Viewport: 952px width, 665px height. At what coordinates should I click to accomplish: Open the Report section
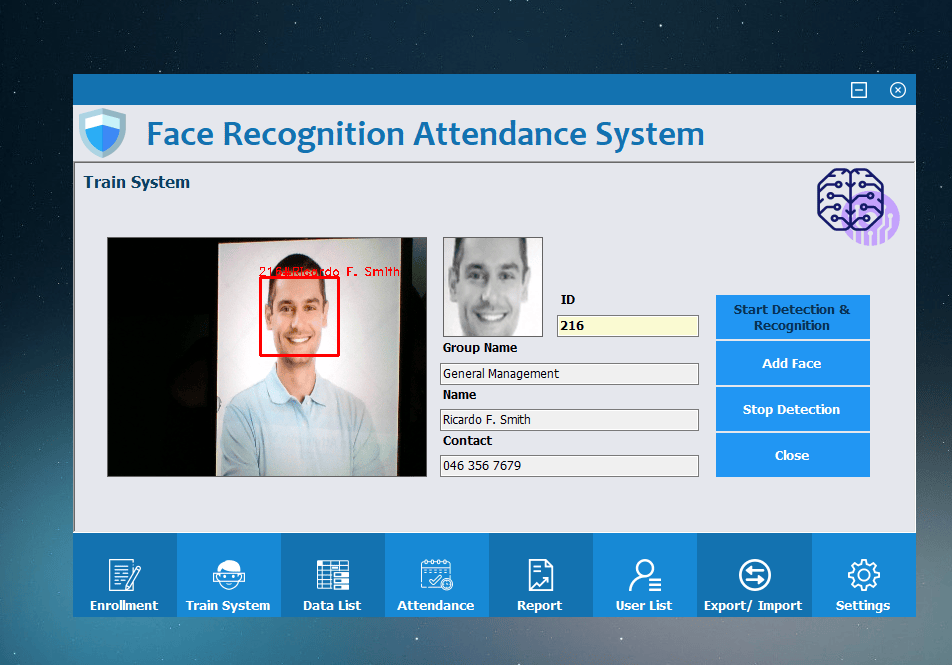coord(540,576)
